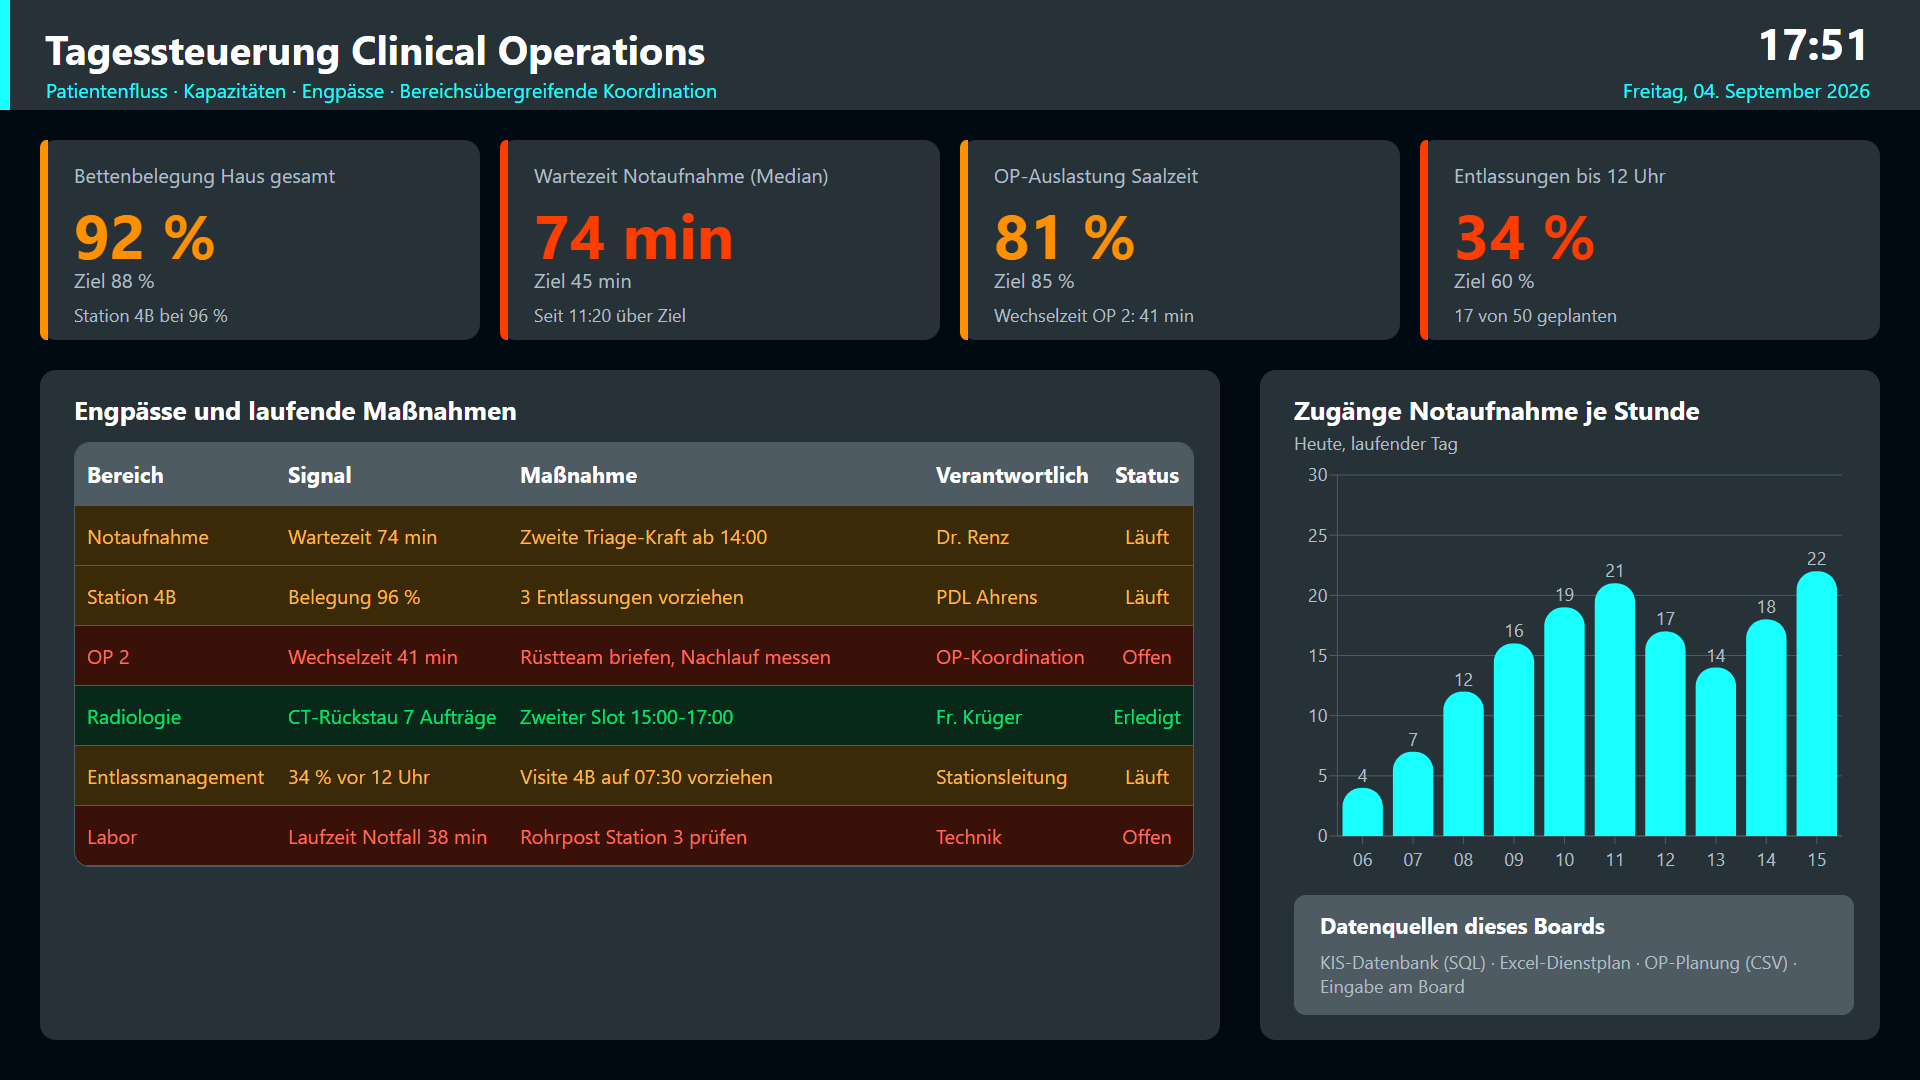Click the date Freitag, 04. September 2026
This screenshot has width=1920, height=1080.
pyautogui.click(x=1746, y=91)
